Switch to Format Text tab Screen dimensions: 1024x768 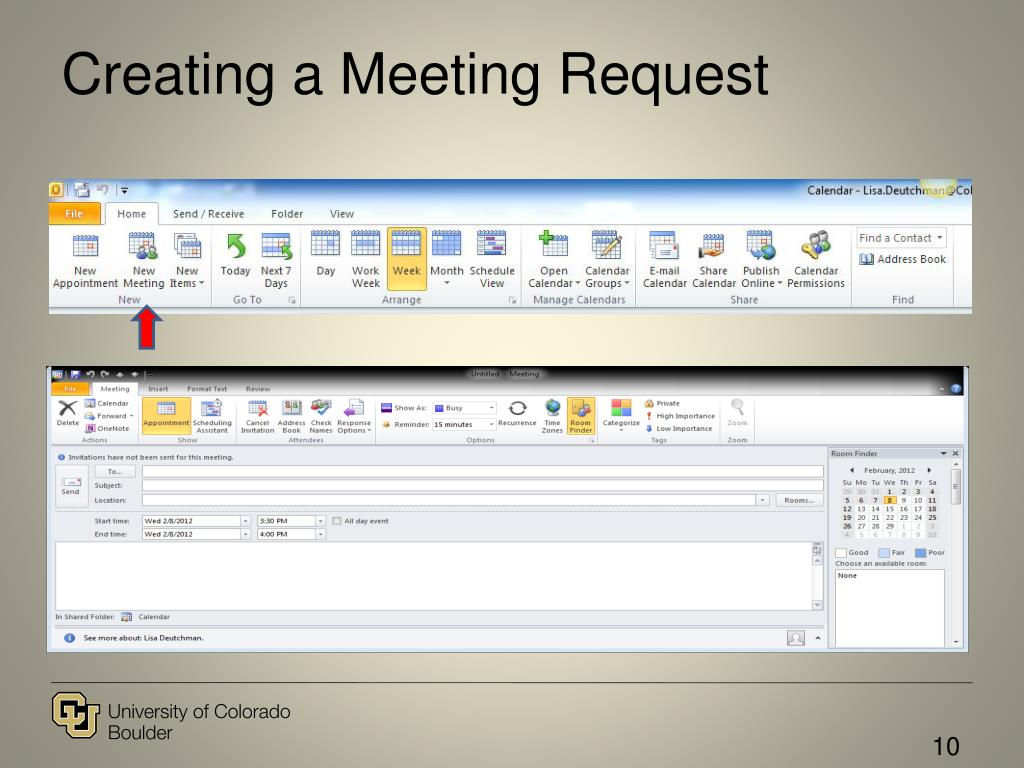207,389
